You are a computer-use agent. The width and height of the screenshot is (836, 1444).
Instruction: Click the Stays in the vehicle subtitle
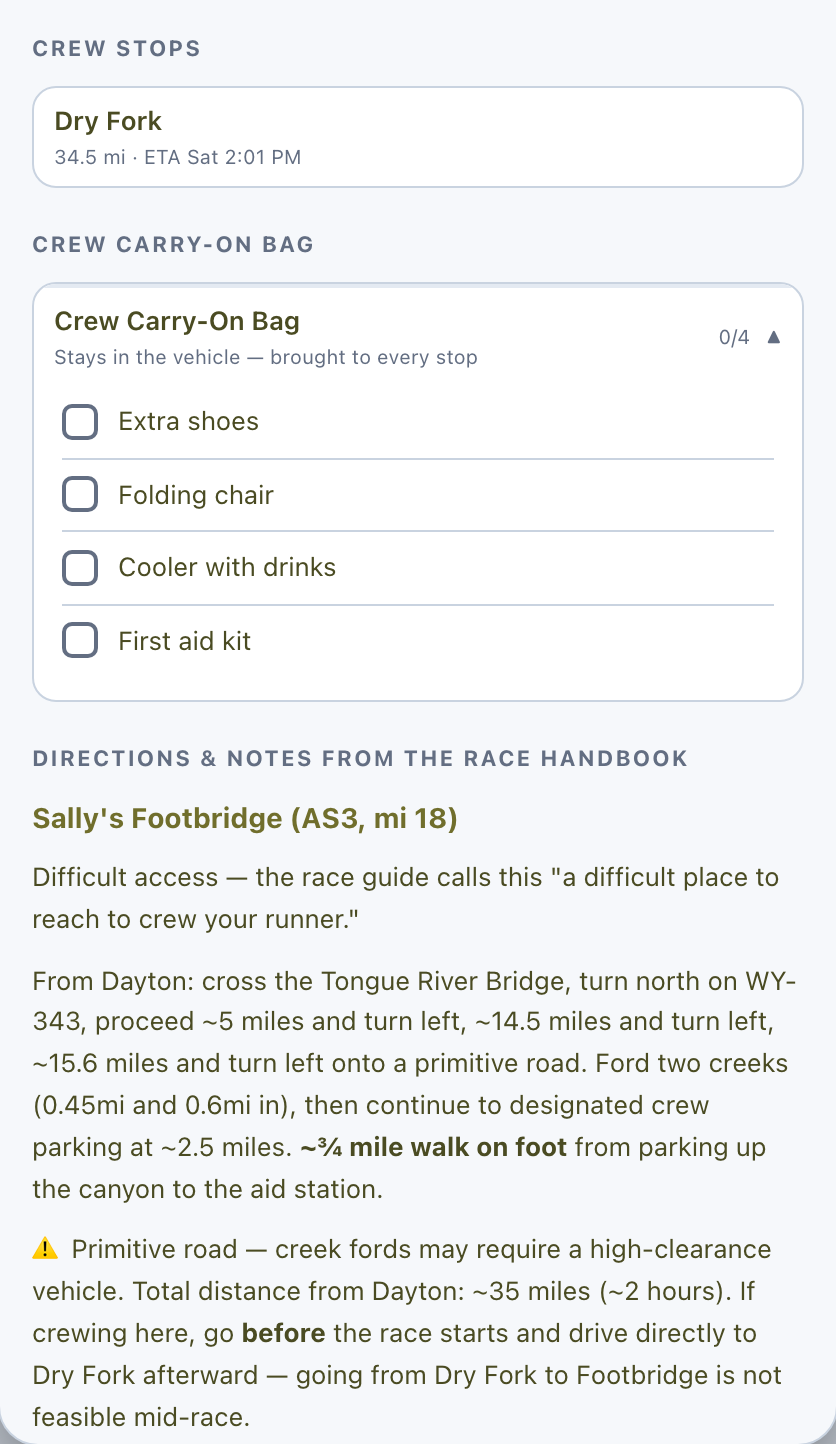(x=266, y=357)
